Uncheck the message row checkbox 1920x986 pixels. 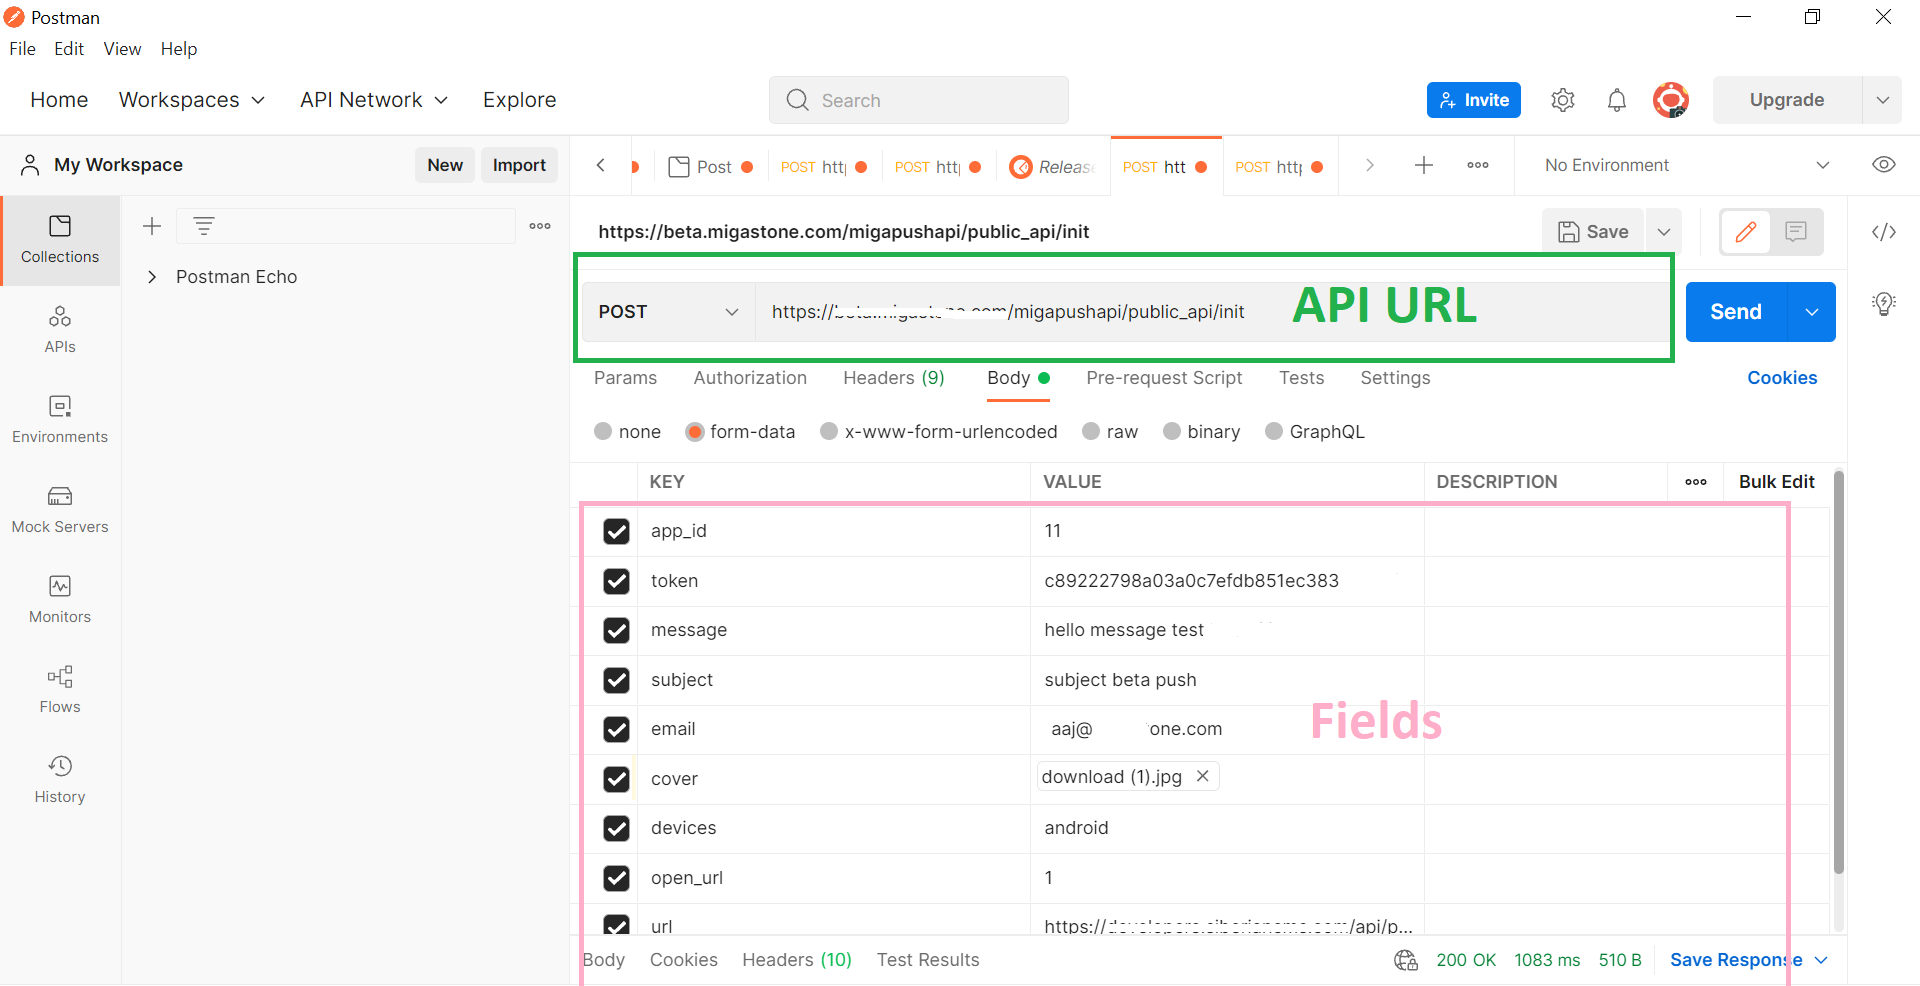tap(617, 630)
